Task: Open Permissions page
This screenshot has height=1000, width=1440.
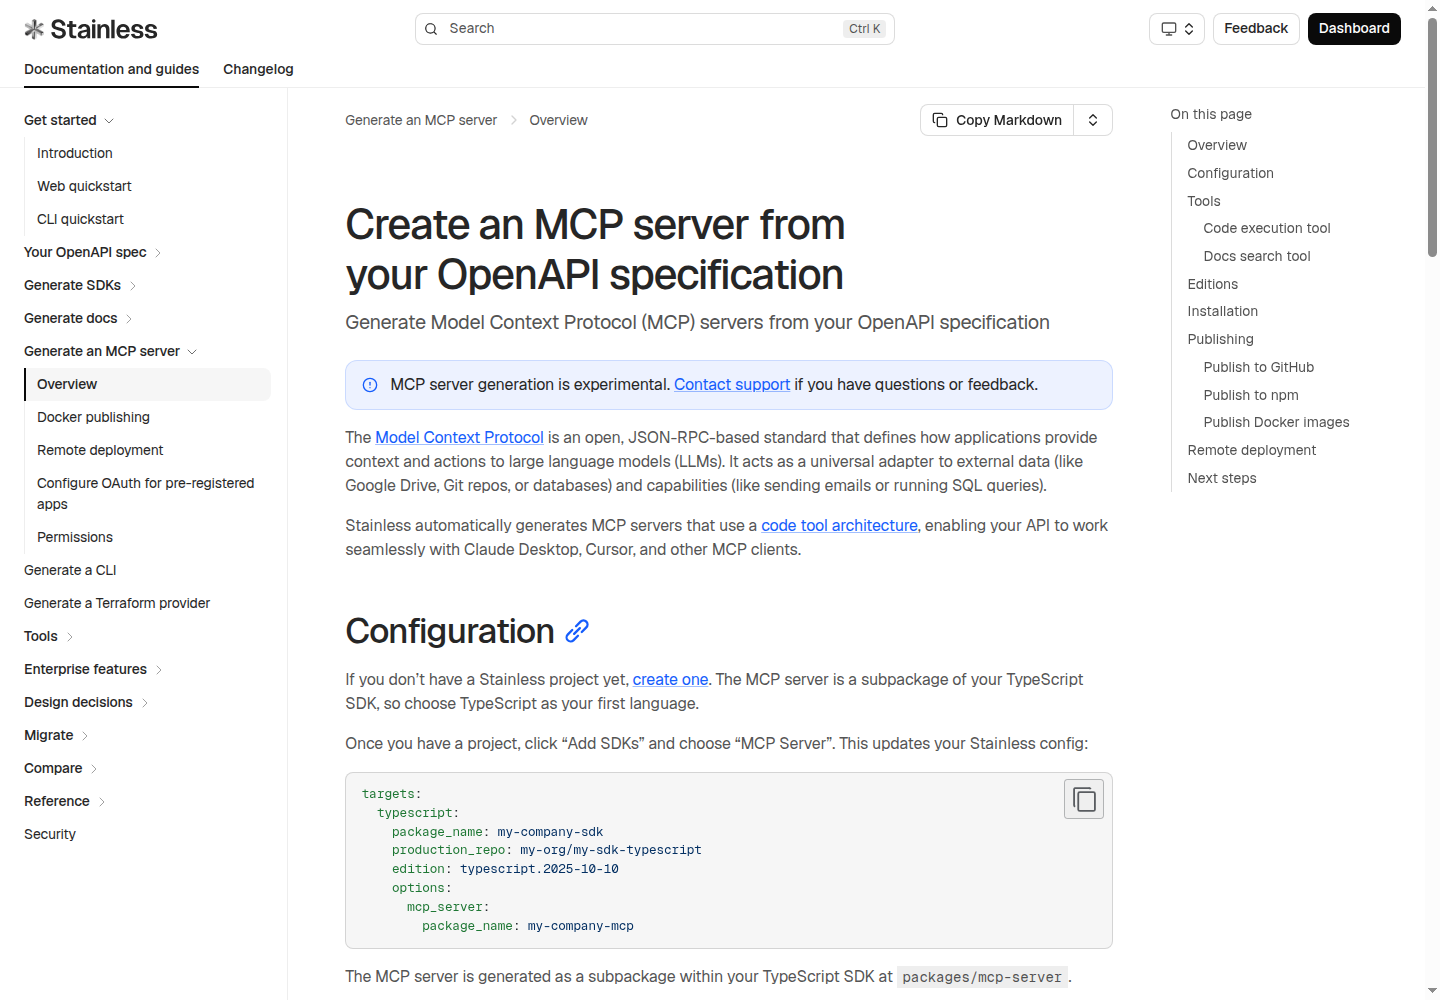Action: coord(75,537)
